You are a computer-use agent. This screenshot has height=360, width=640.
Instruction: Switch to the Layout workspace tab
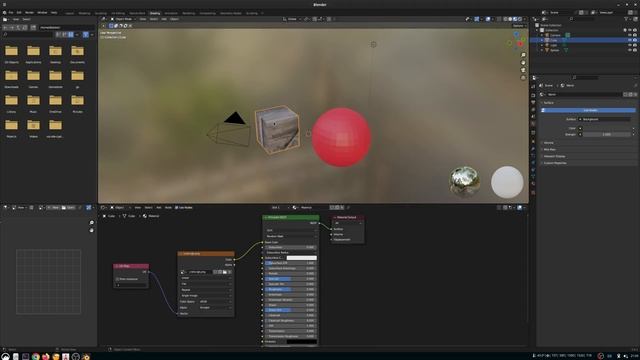(70, 13)
